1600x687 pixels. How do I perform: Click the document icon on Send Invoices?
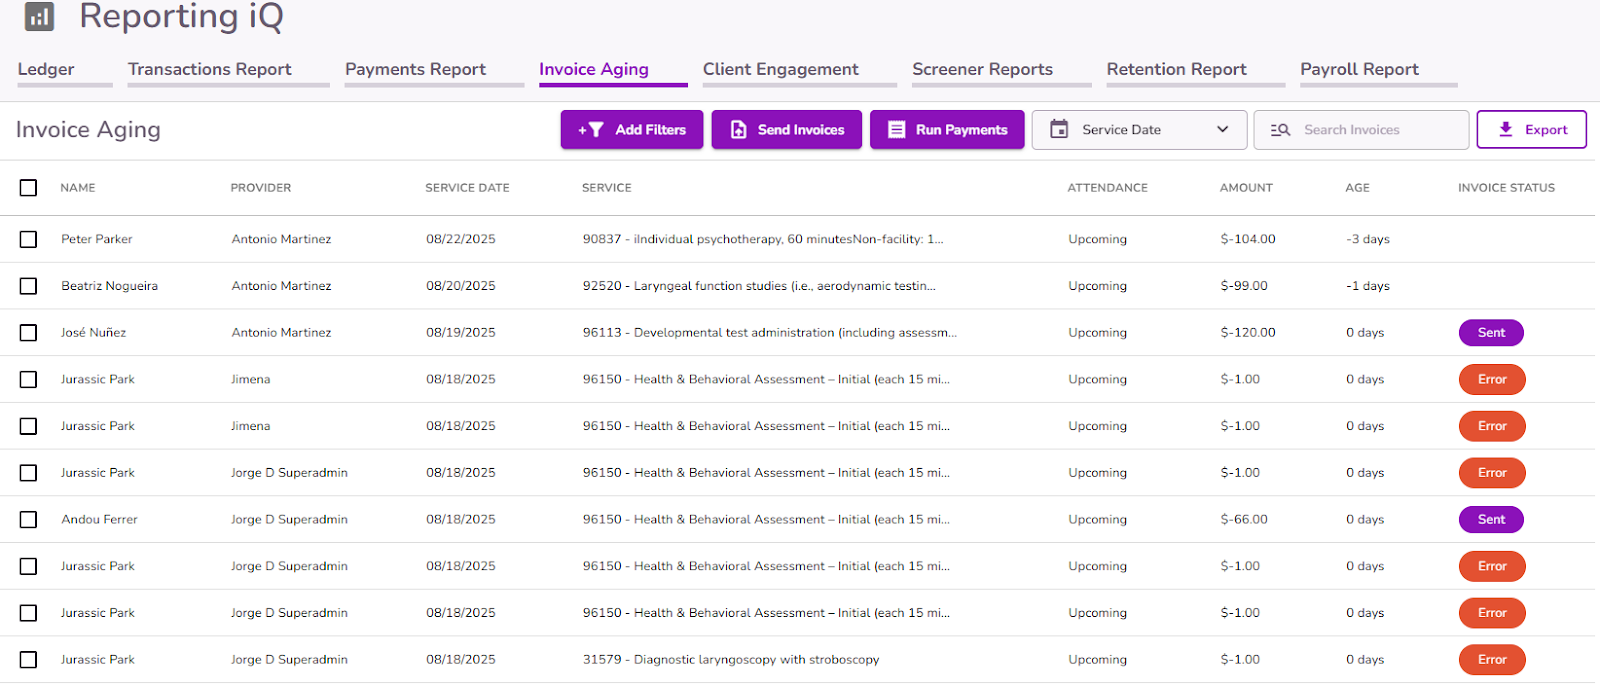[738, 130]
